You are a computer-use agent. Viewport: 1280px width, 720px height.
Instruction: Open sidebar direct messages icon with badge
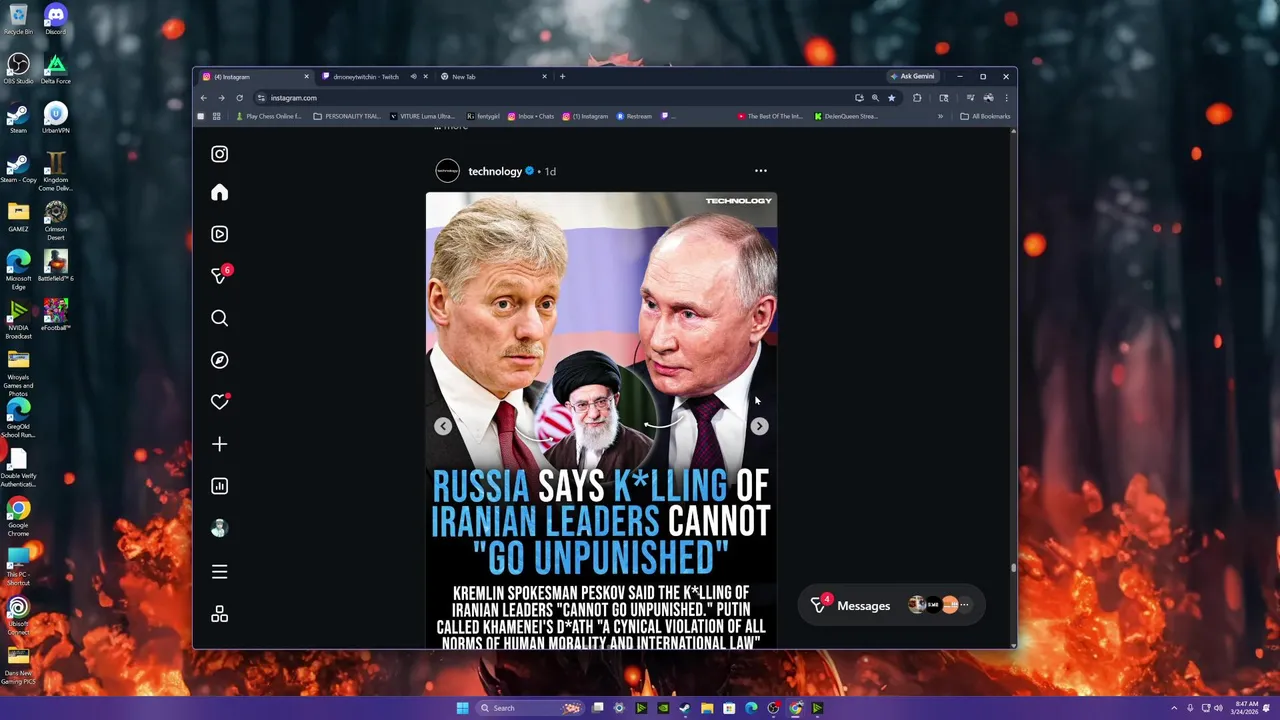click(220, 275)
